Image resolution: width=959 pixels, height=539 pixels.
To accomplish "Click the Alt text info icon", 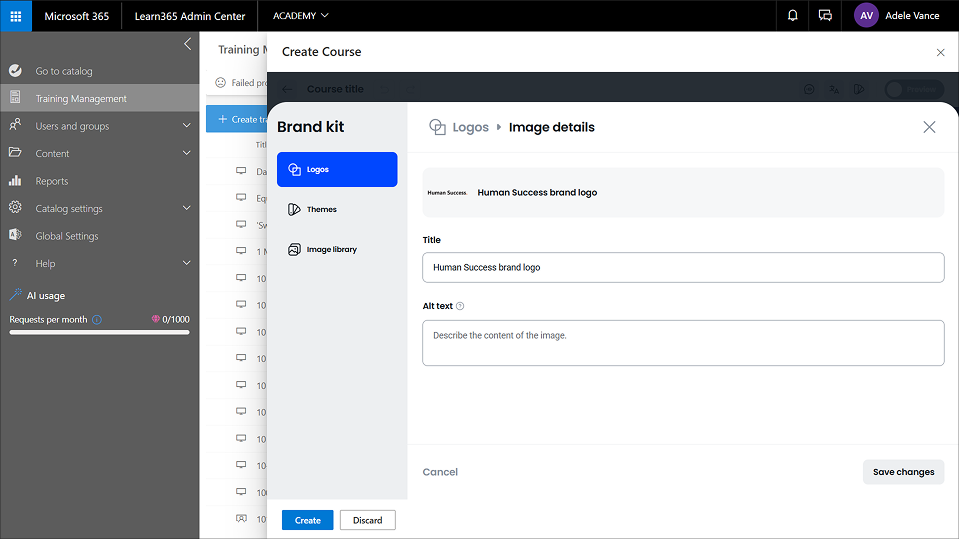I will tap(460, 306).
